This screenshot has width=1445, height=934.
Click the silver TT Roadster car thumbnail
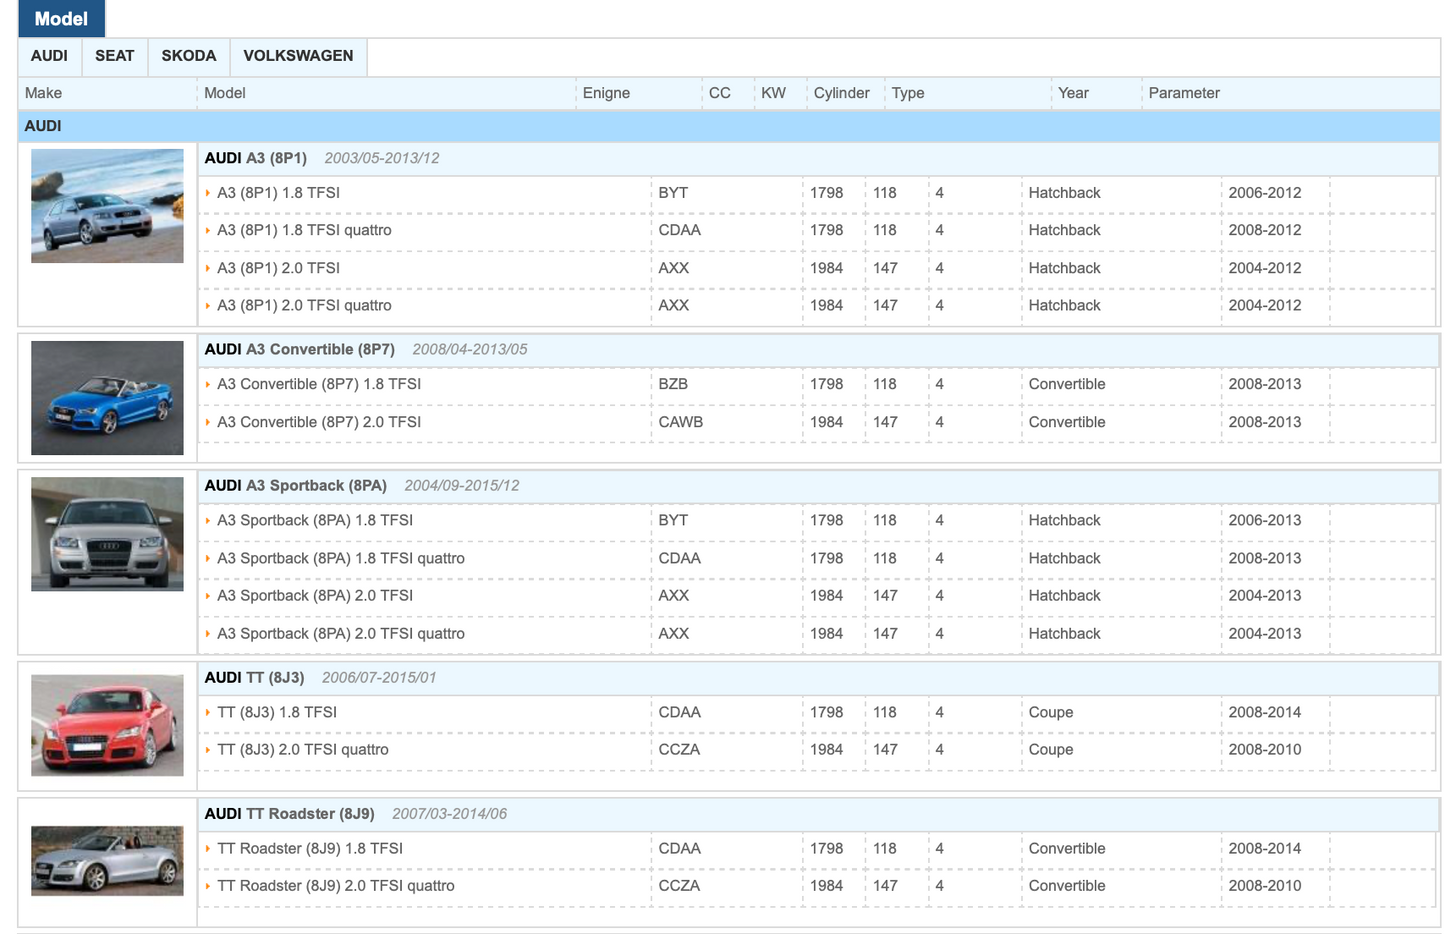107,861
